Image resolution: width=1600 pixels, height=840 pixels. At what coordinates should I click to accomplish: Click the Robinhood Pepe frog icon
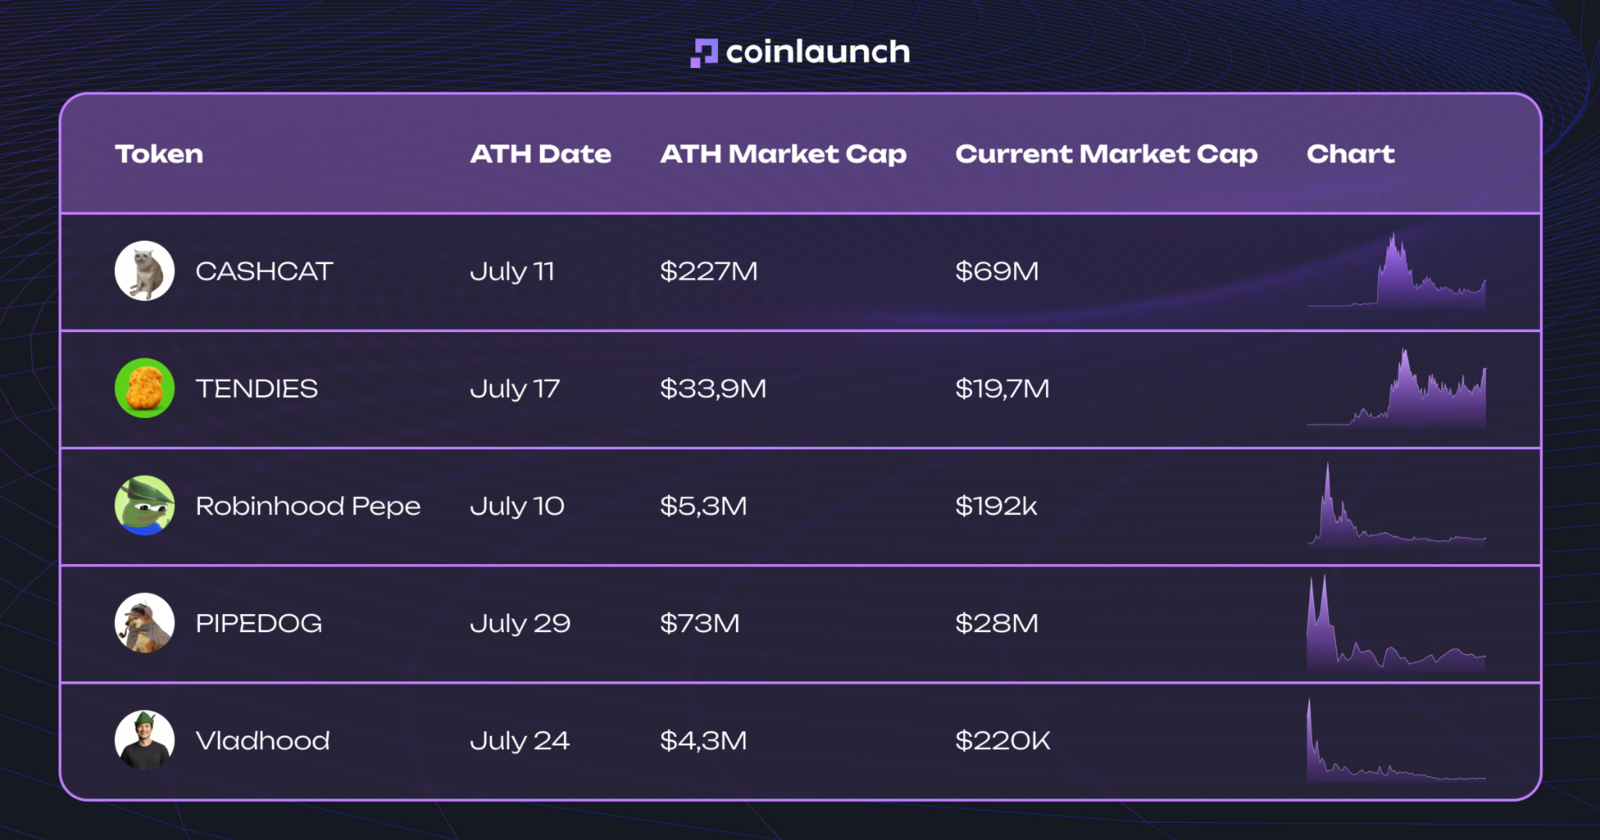tap(145, 505)
